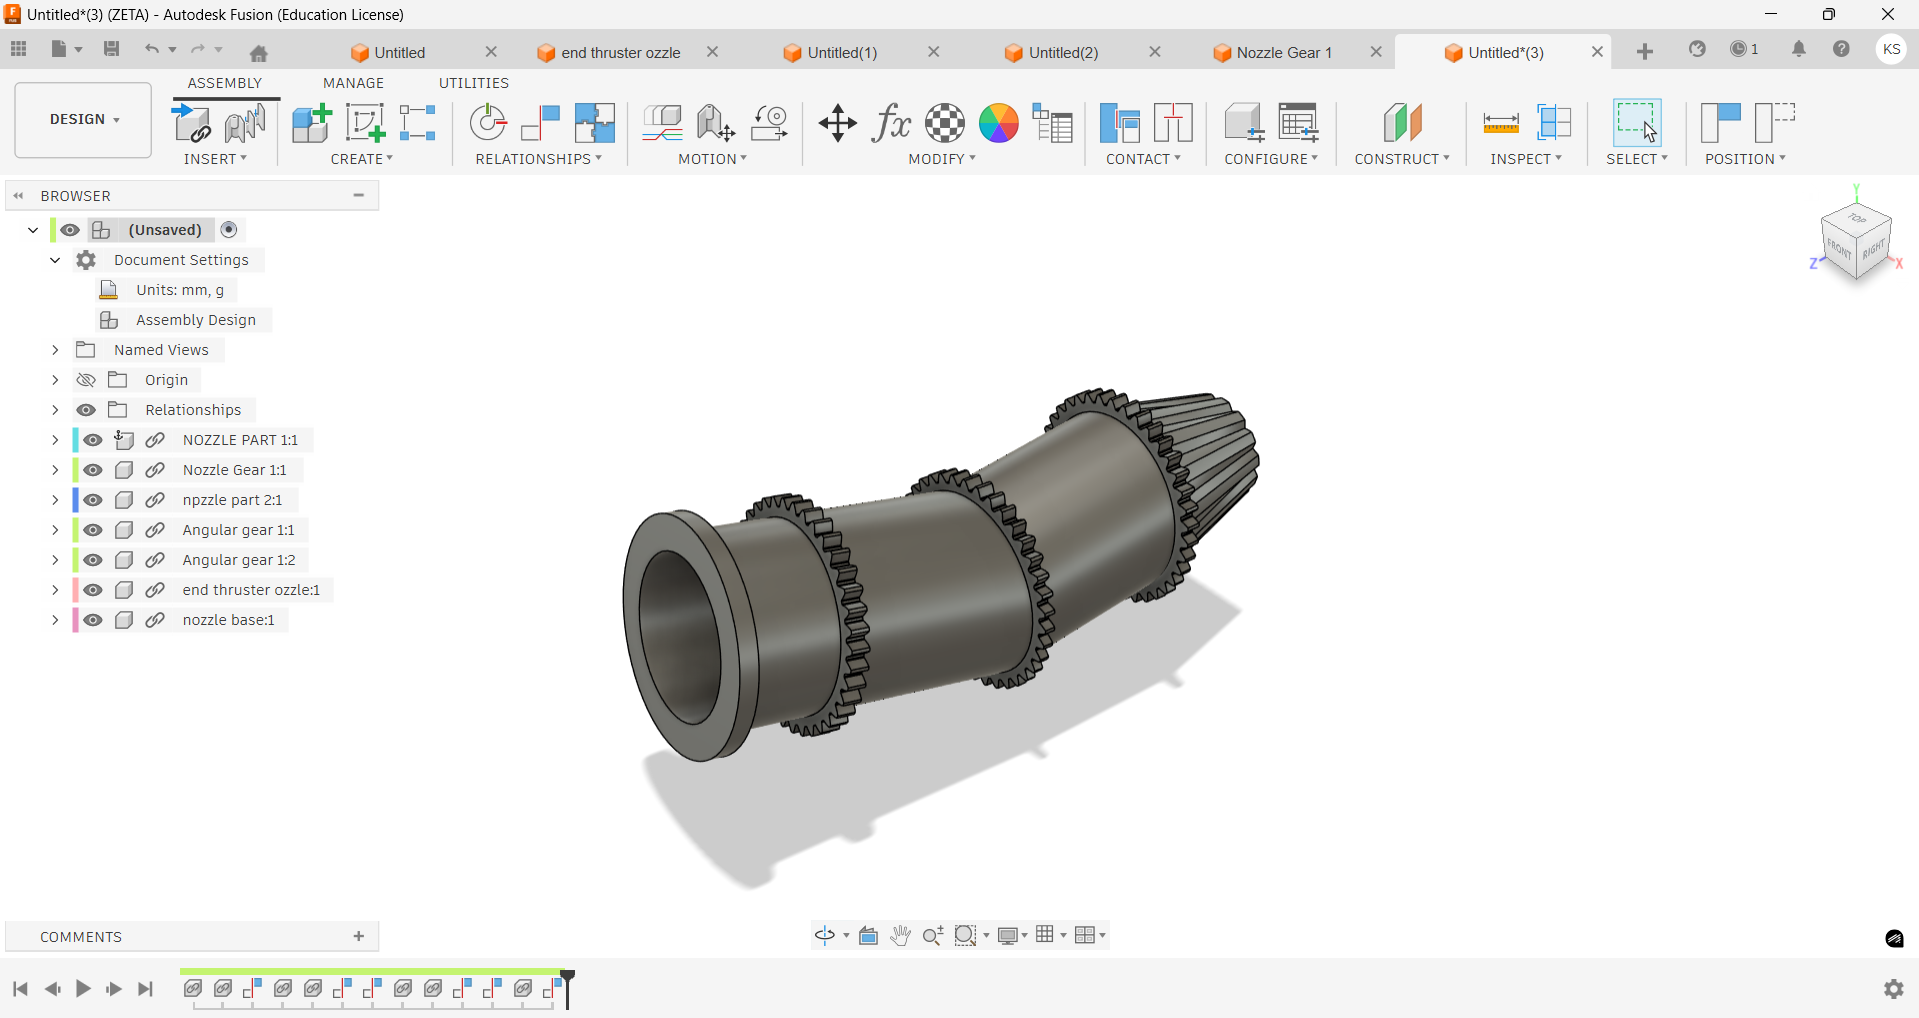Click the Drive Joints icon
1919x1018 pixels.
pos(715,124)
